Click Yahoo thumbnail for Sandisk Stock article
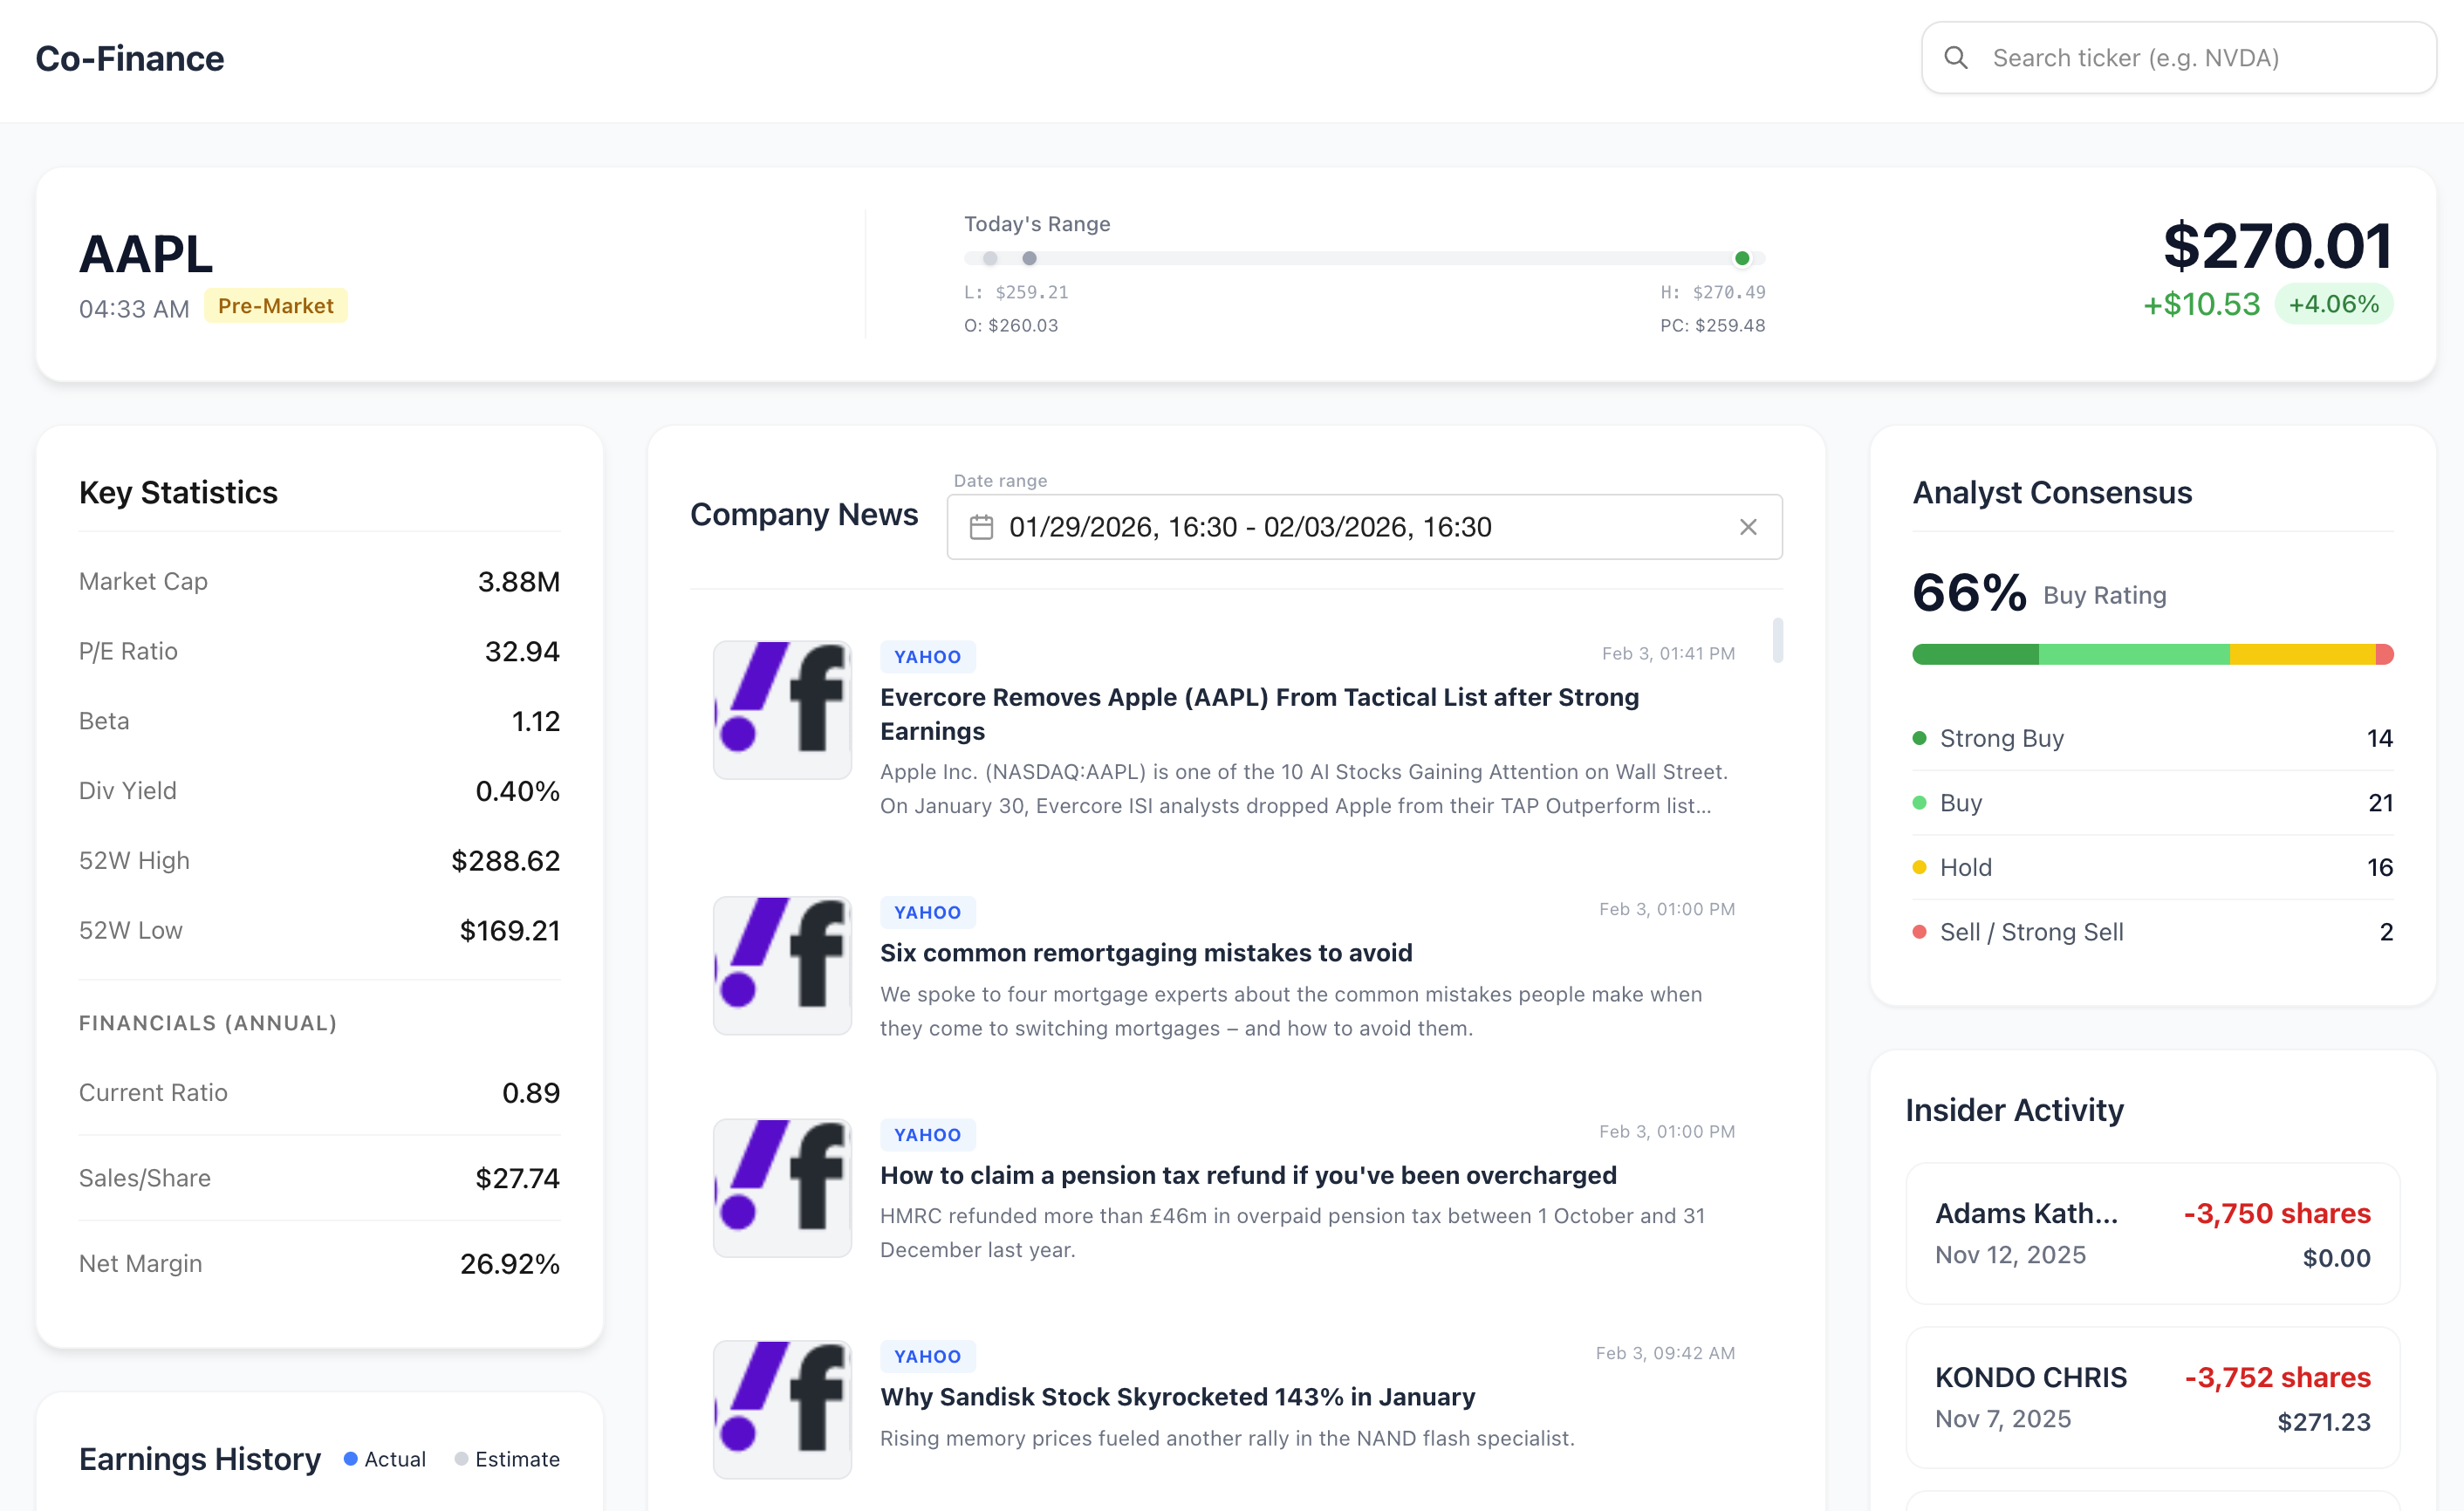Screen dimensions: 2464x1511 (x=782, y=1409)
